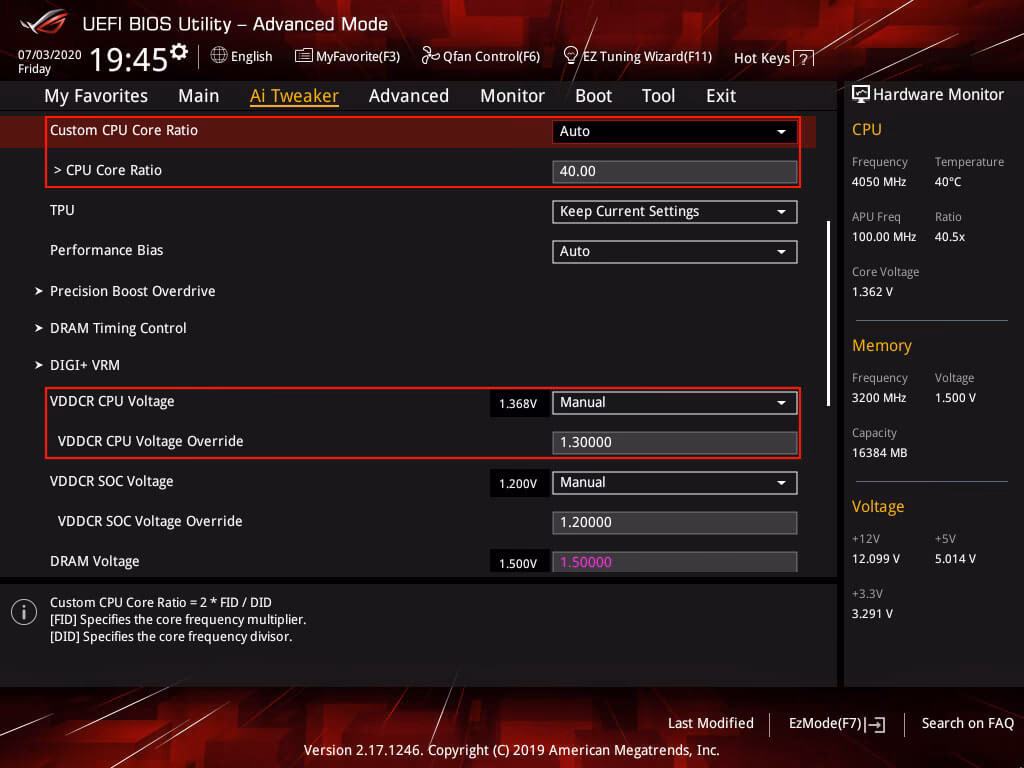1024x768 pixels.
Task: Click the EZ Tuning Wizard lightbulb icon
Action: tap(570, 55)
